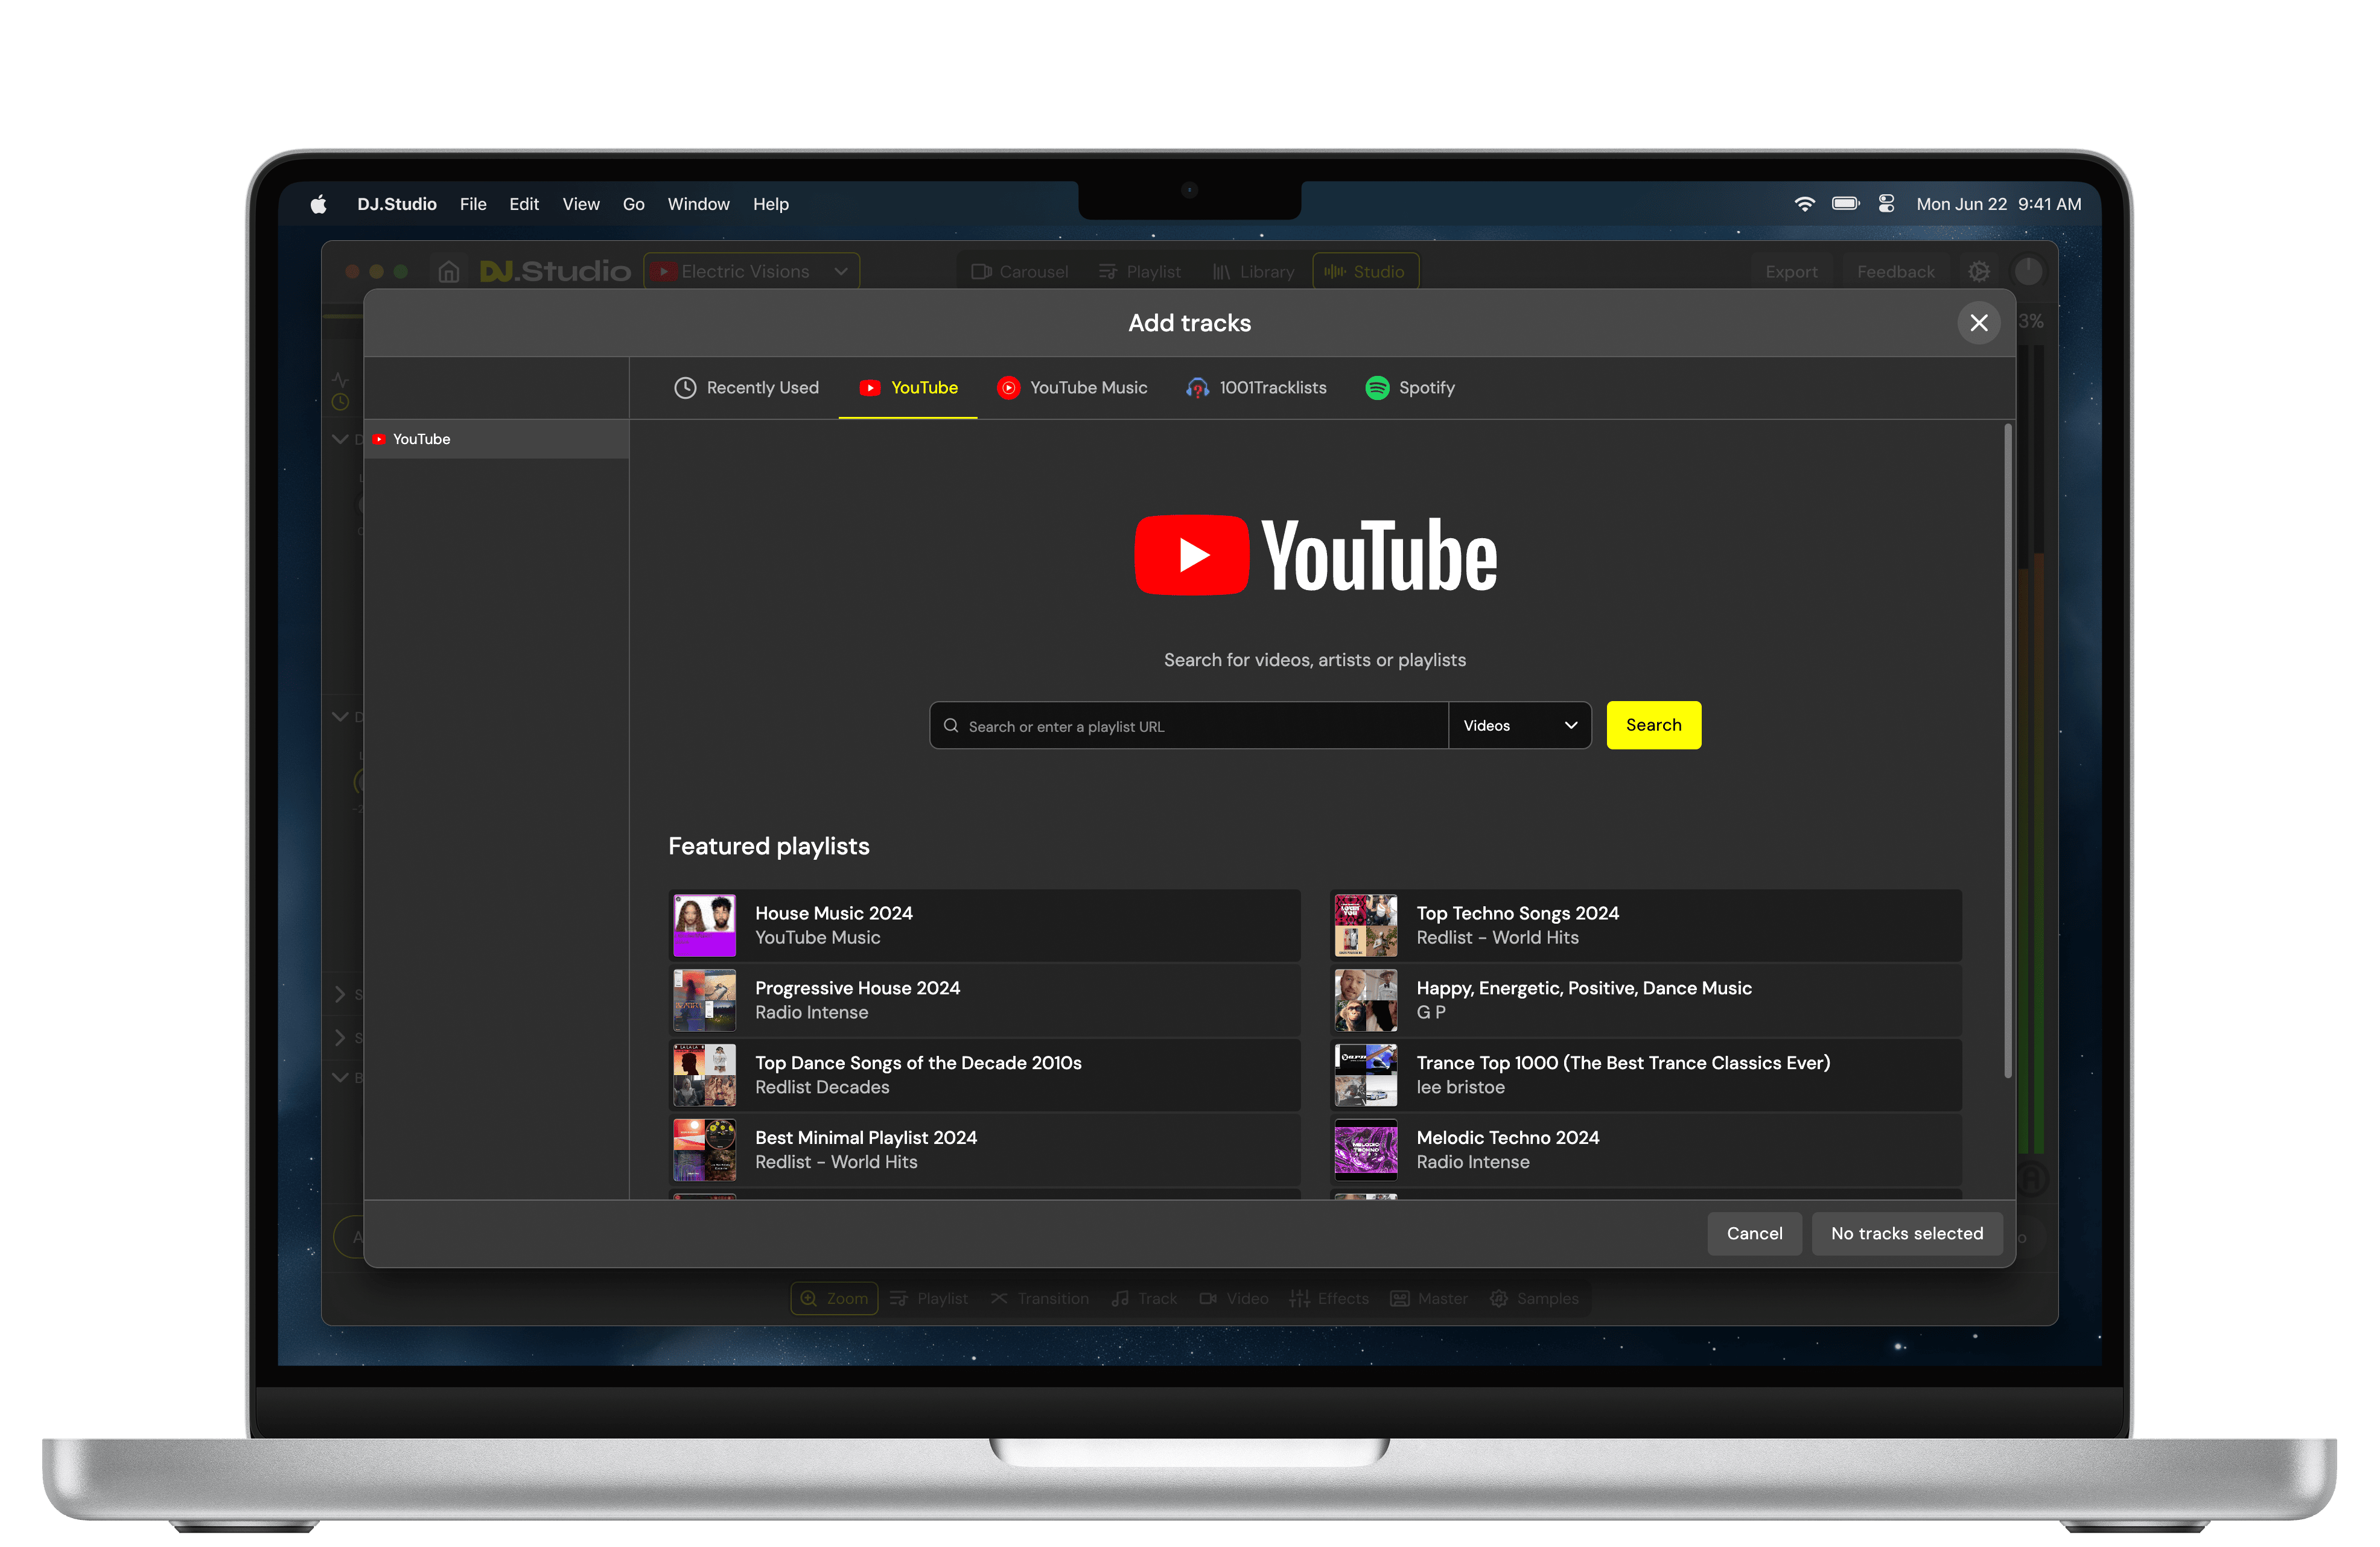Open House Music 2024 playlist
Viewport: 2380px width, 1547px height.
984,925
